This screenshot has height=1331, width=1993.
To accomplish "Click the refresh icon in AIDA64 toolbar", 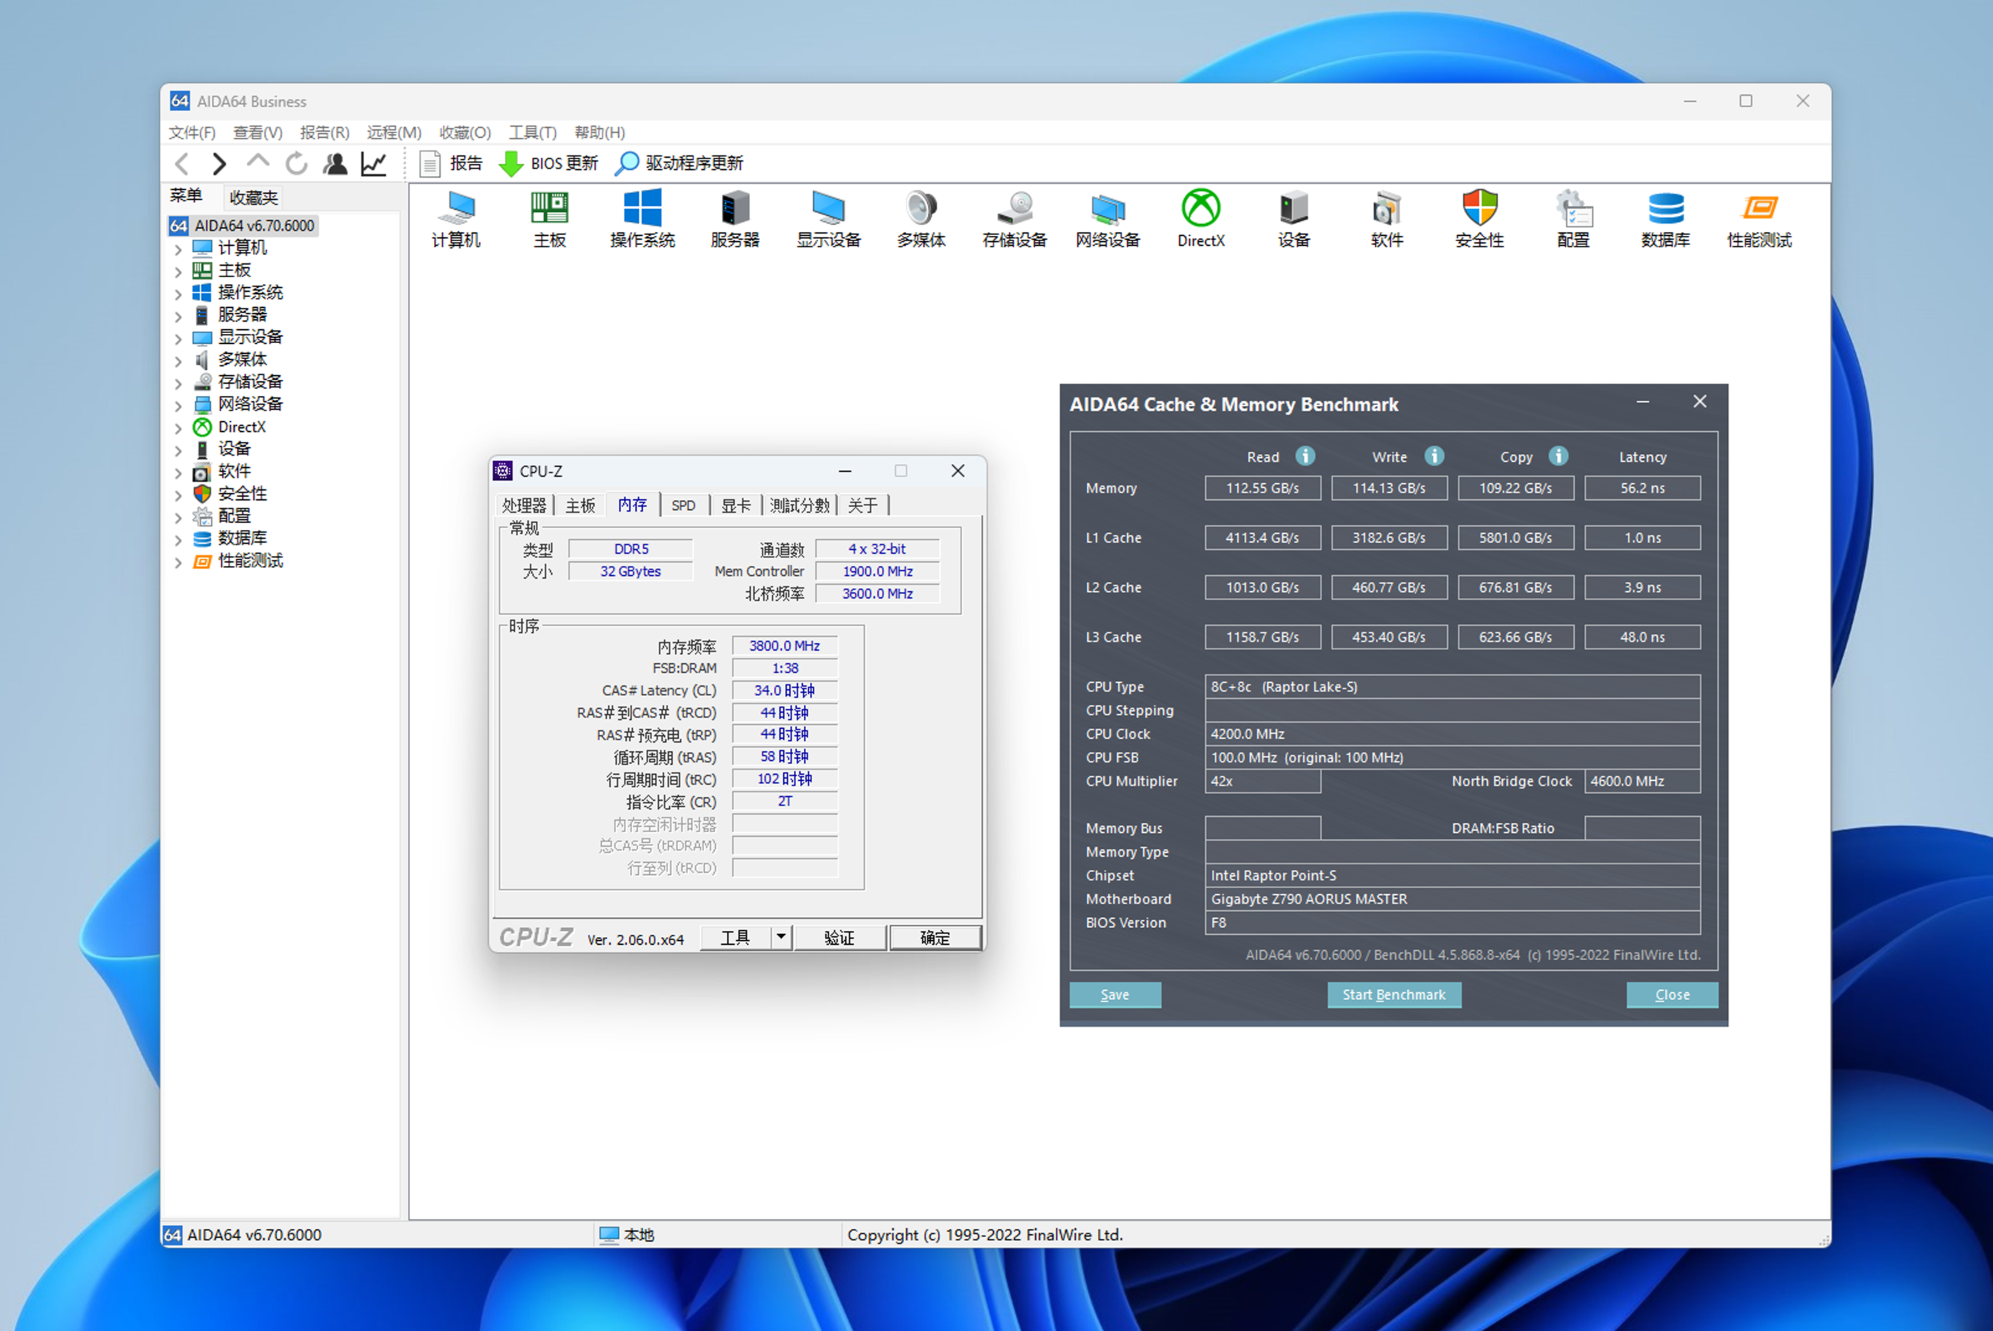I will click(297, 163).
